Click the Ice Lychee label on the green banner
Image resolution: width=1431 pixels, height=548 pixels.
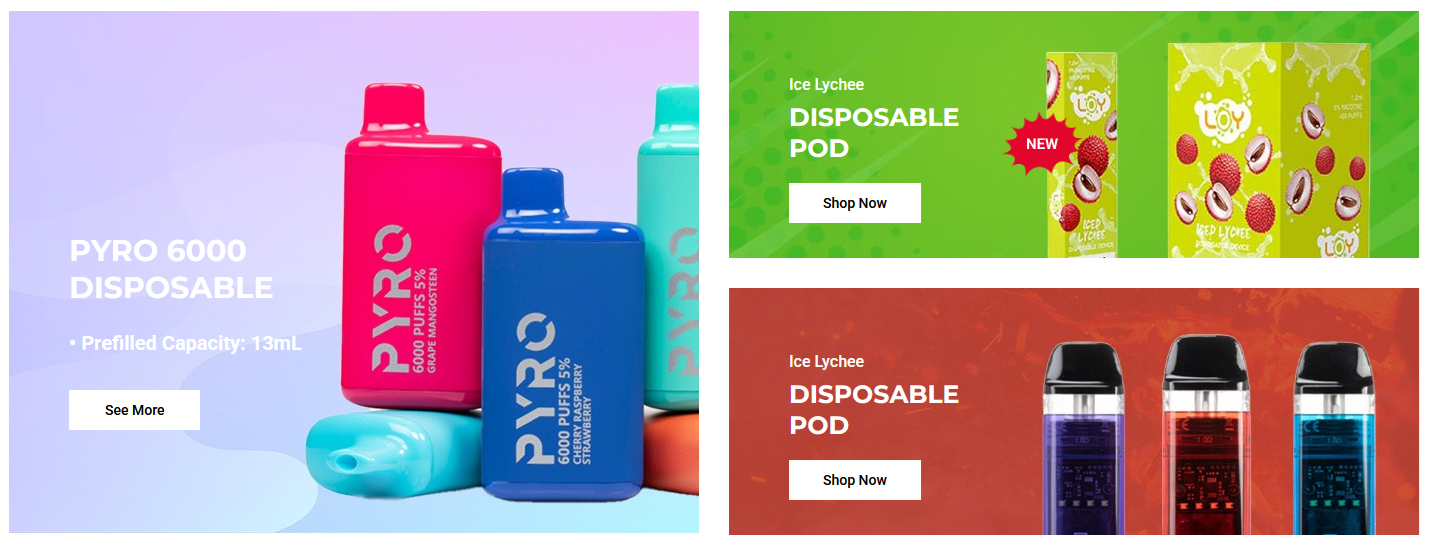826,85
